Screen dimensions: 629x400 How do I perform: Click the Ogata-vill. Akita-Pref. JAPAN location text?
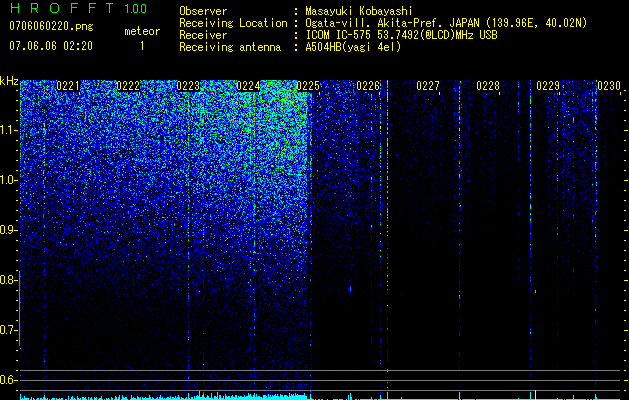[x=446, y=24]
